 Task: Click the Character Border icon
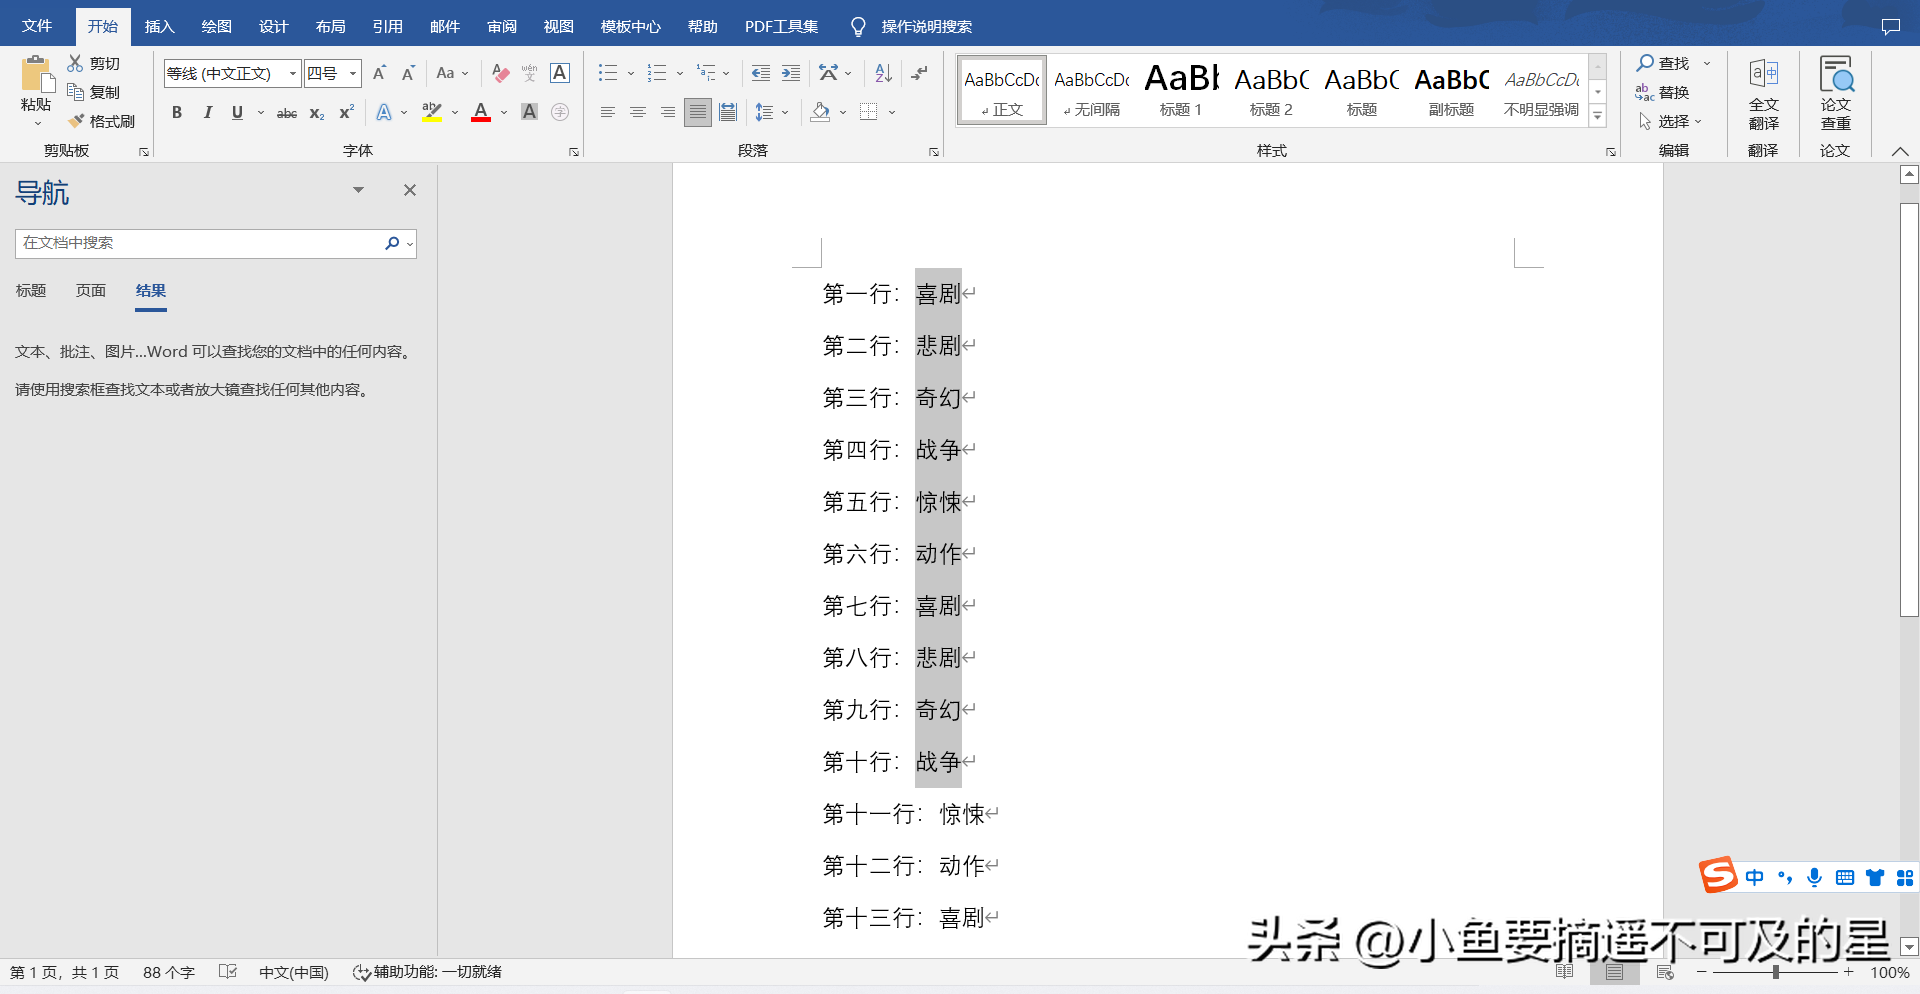coord(560,73)
